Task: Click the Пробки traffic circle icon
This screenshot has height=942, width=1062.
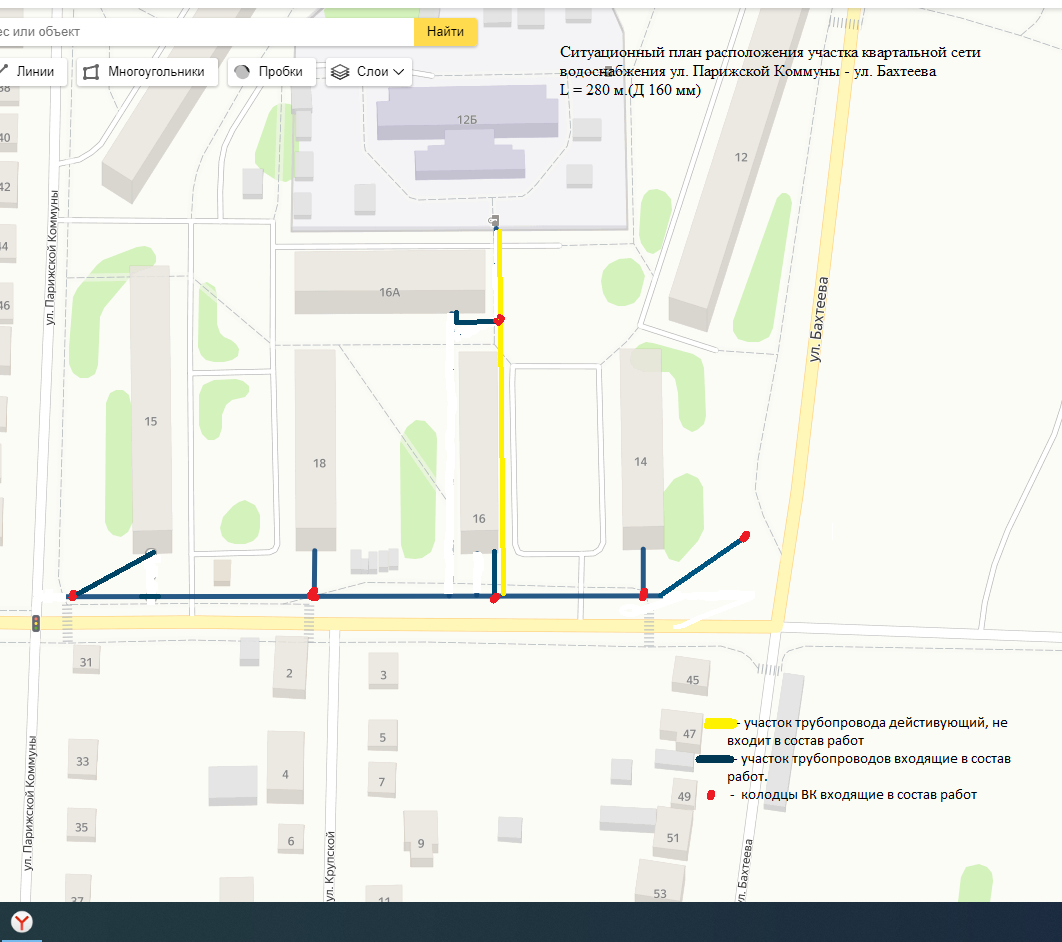Action: 241,72
